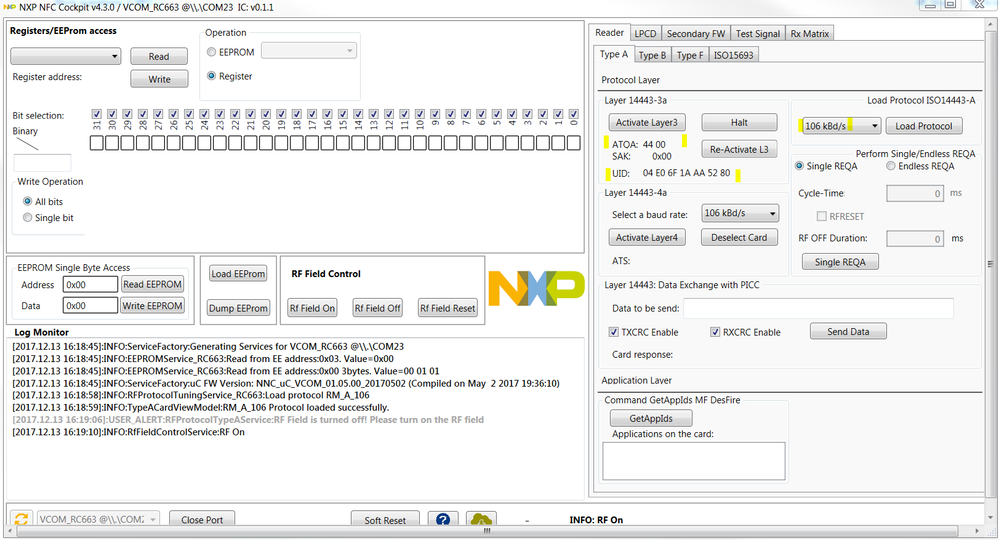Image resolution: width=999 pixels, height=540 pixels.
Task: Click the GetAppIds button
Action: click(651, 418)
